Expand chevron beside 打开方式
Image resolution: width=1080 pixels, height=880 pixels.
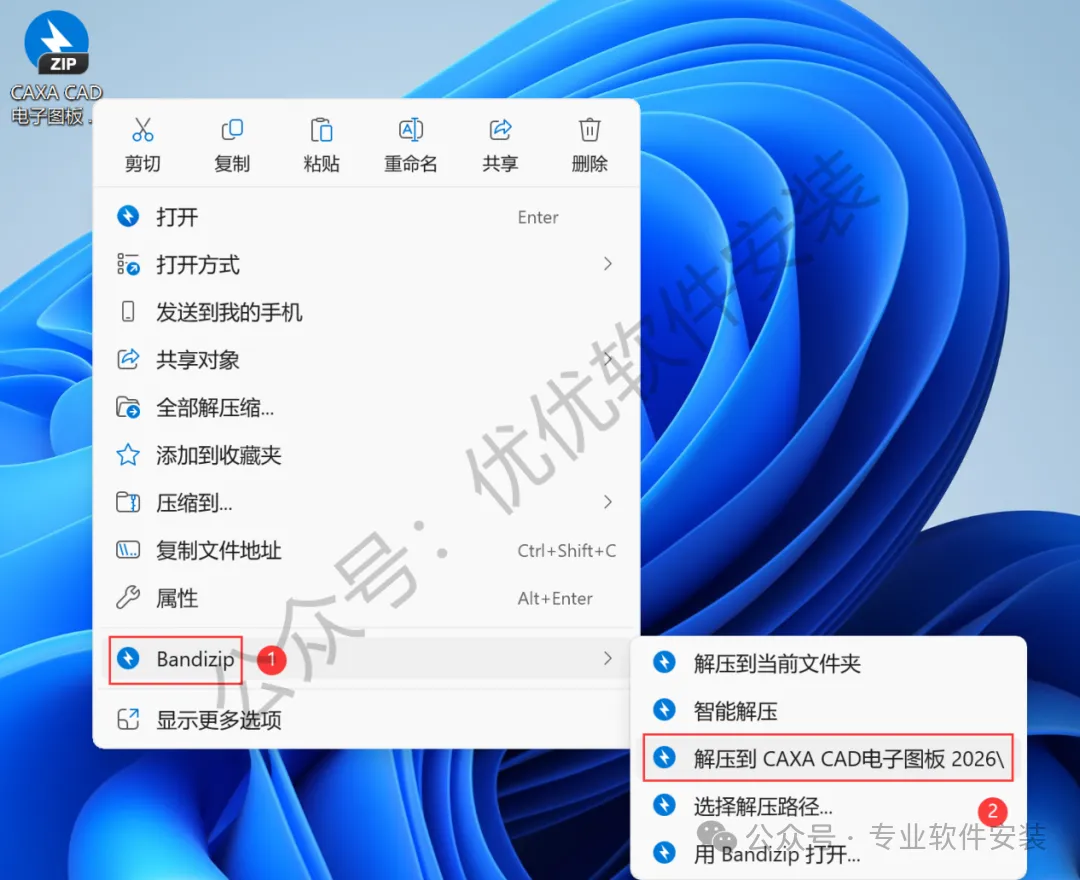pyautogui.click(x=608, y=264)
